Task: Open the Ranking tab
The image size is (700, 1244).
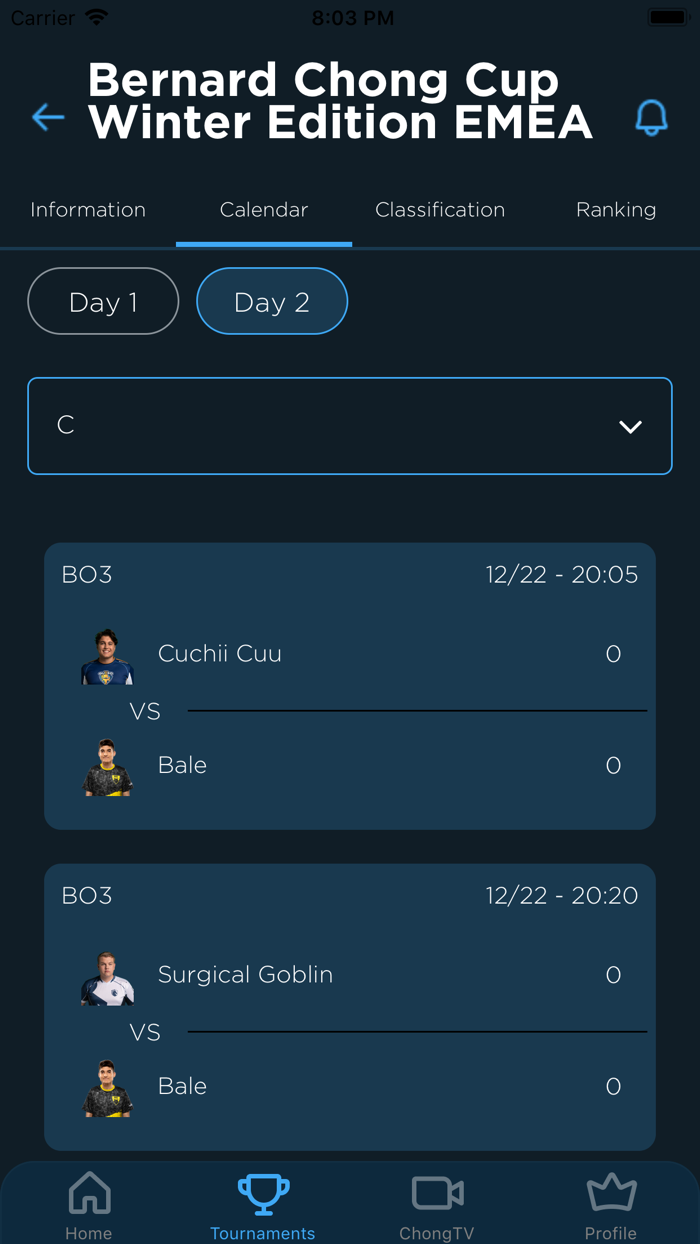Action: [616, 210]
